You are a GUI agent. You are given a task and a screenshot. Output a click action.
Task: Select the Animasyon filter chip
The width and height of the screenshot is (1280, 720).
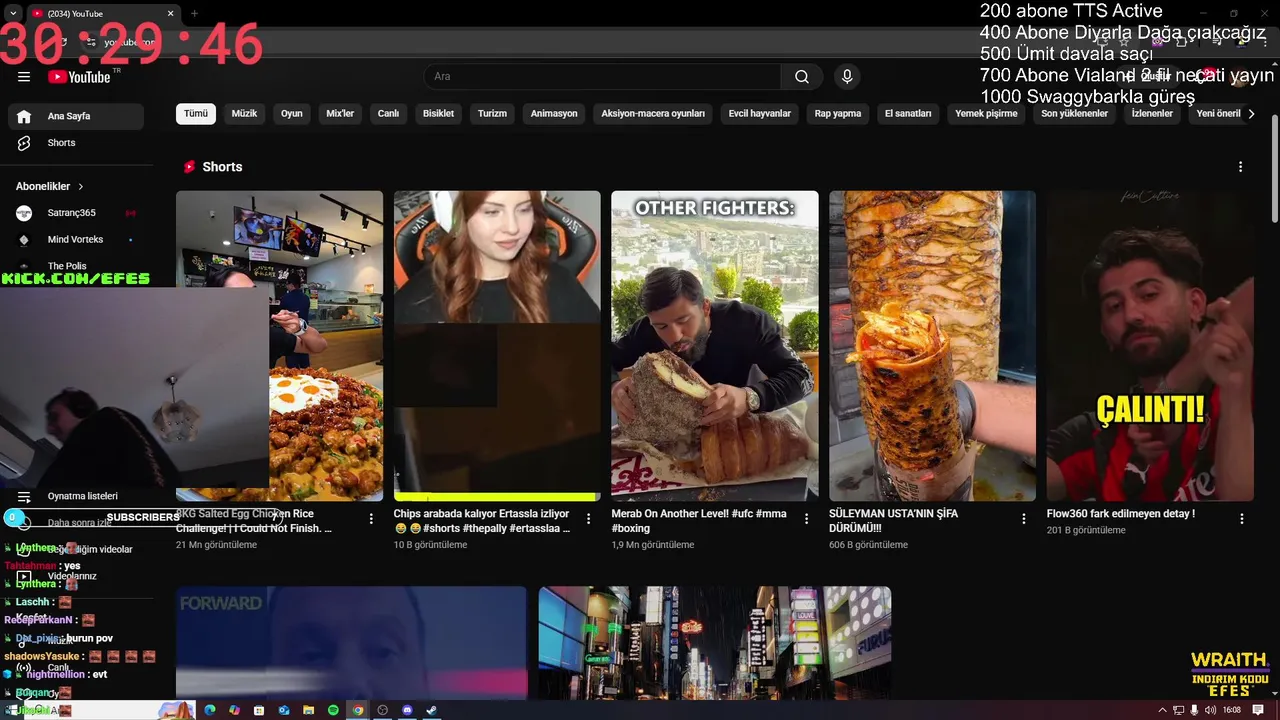554,114
